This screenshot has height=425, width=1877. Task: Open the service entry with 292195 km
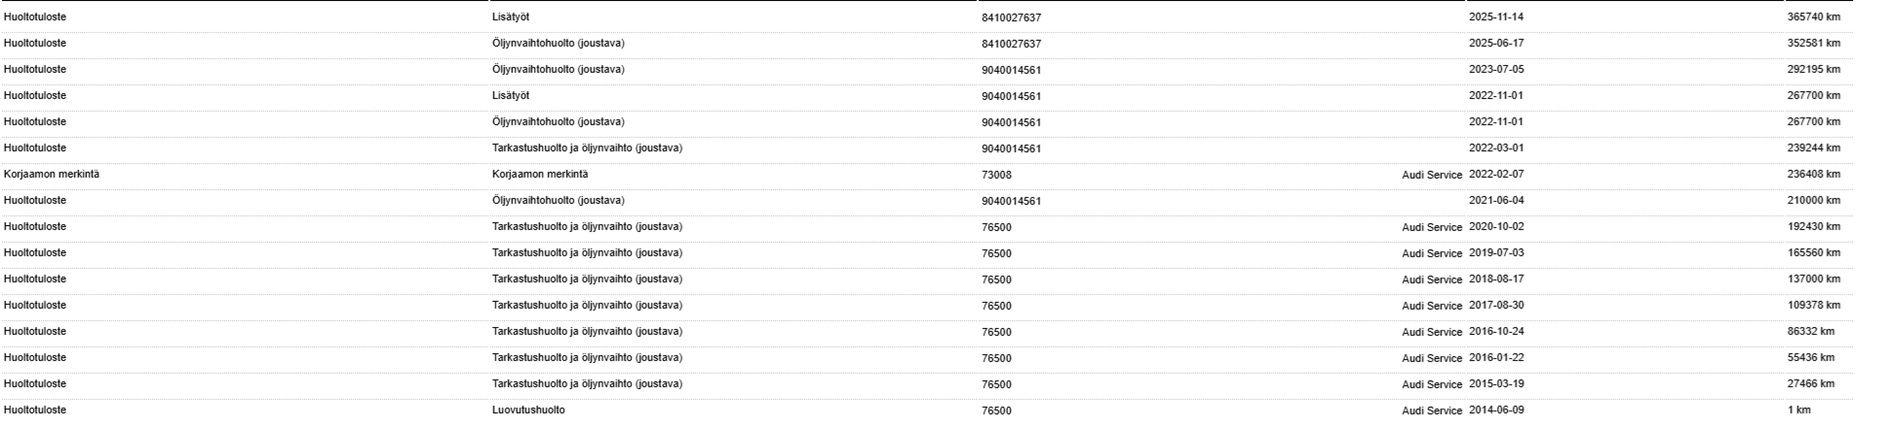(x=927, y=70)
